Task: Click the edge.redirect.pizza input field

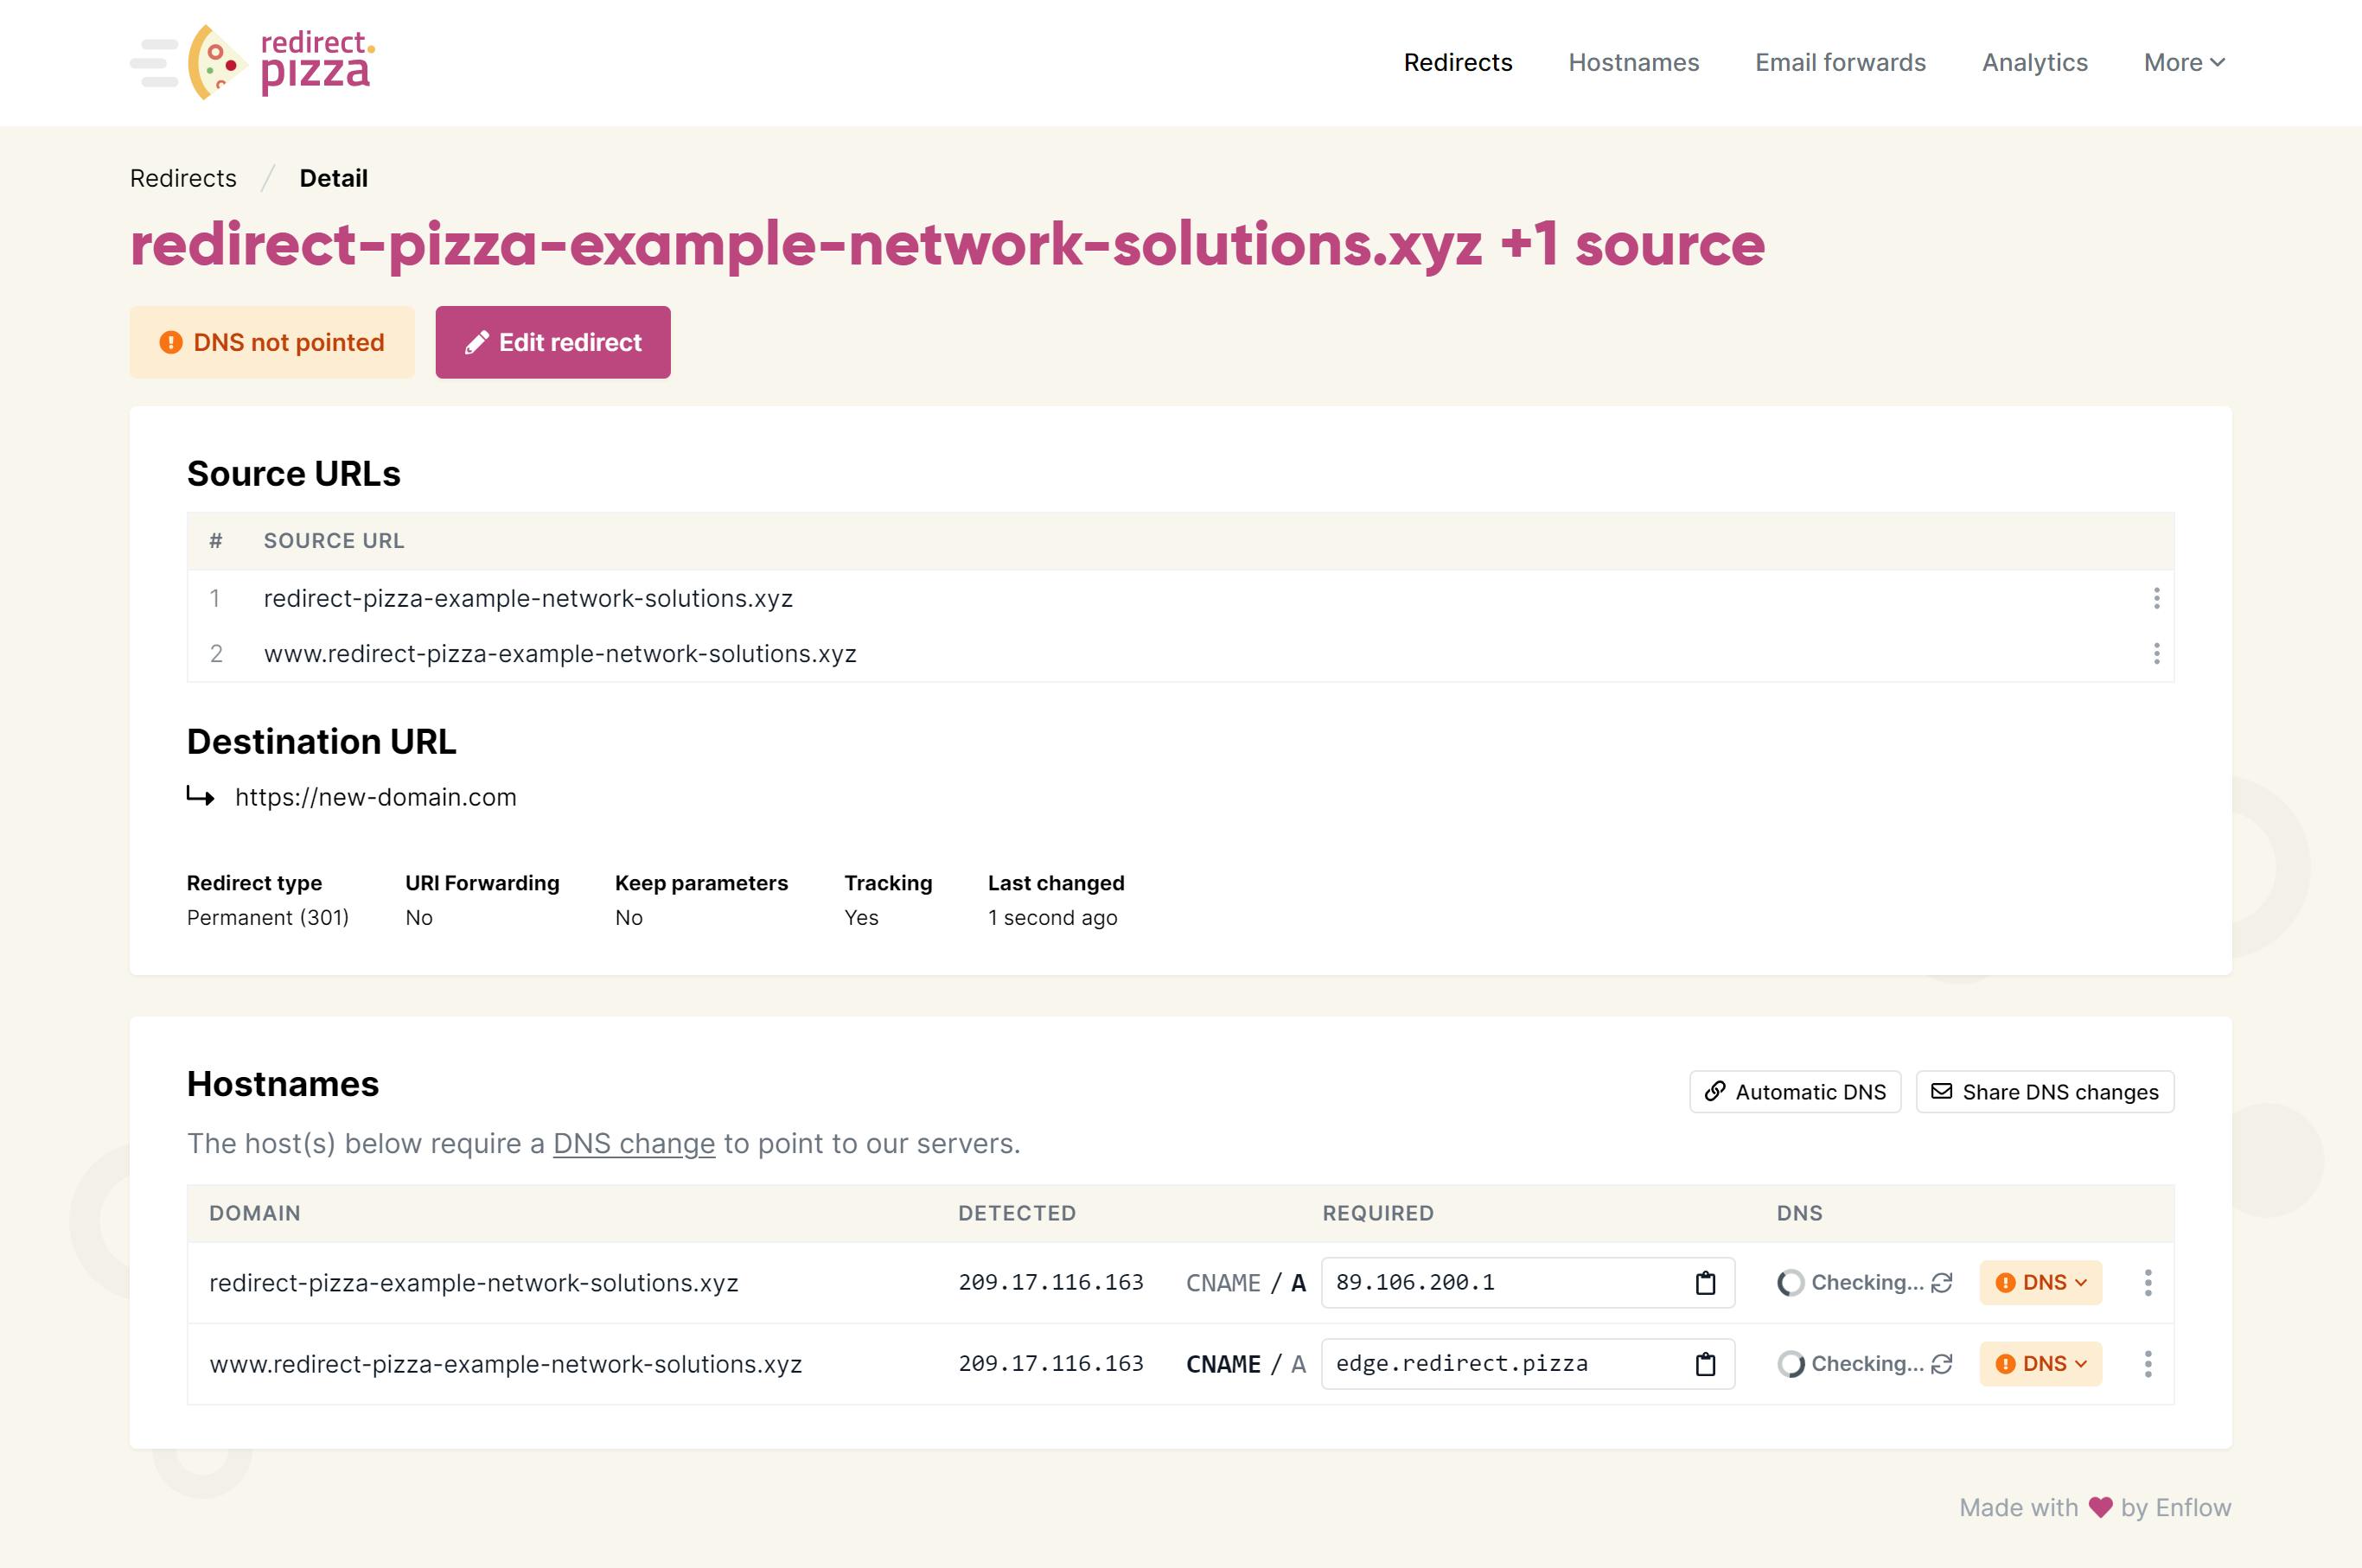Action: pos(1500,1364)
